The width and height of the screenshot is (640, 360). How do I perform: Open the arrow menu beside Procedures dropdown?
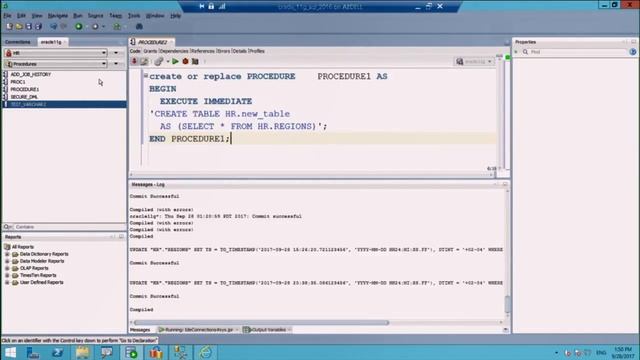pyautogui.click(x=116, y=64)
